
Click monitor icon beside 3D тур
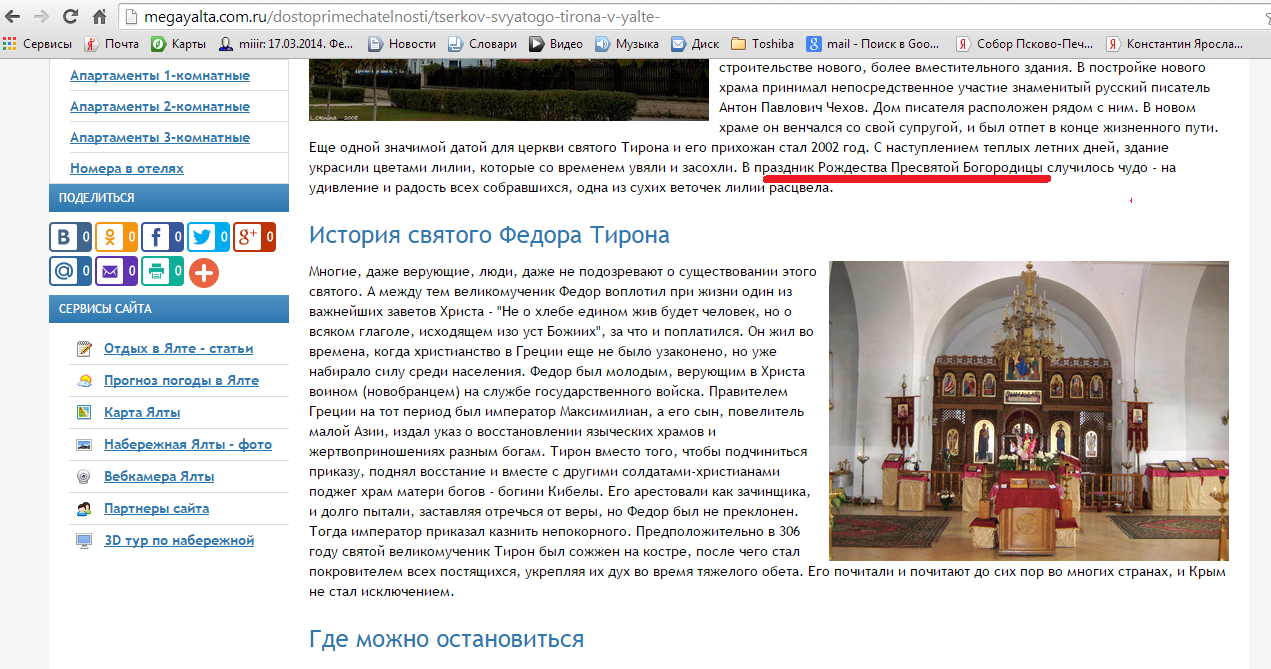[85, 541]
